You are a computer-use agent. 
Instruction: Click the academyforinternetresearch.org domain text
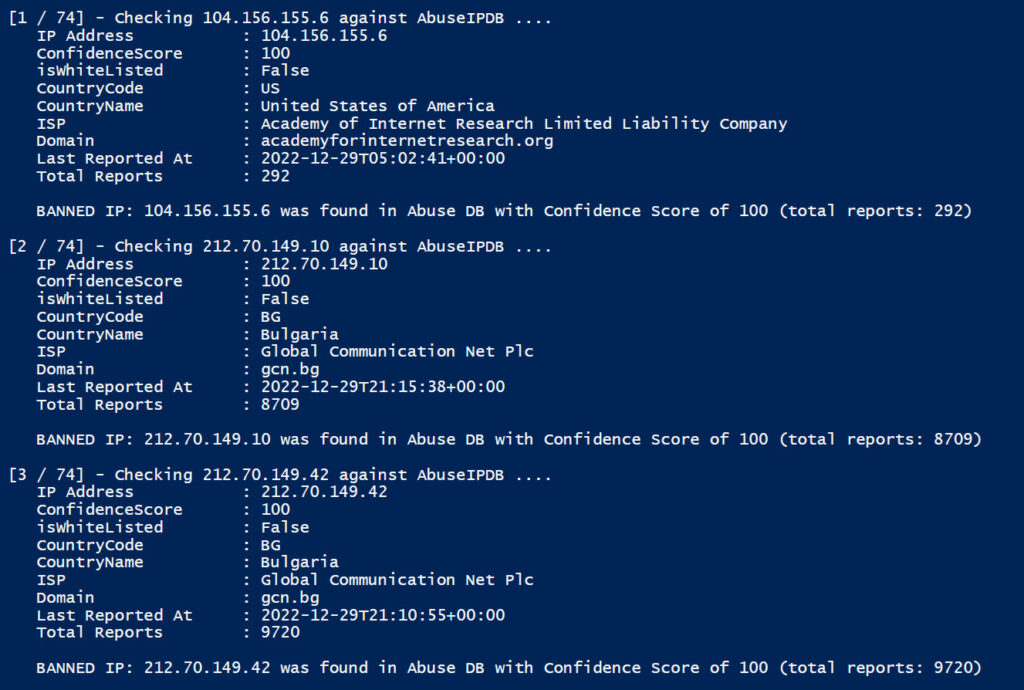click(407, 141)
